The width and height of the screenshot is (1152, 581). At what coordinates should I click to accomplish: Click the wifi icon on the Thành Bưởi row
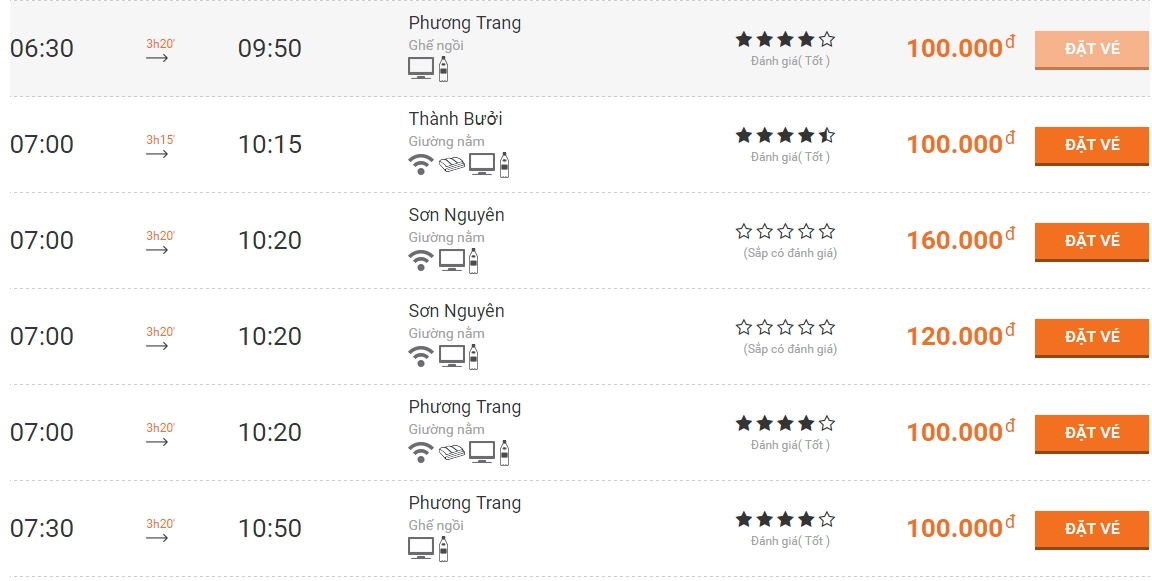click(420, 165)
